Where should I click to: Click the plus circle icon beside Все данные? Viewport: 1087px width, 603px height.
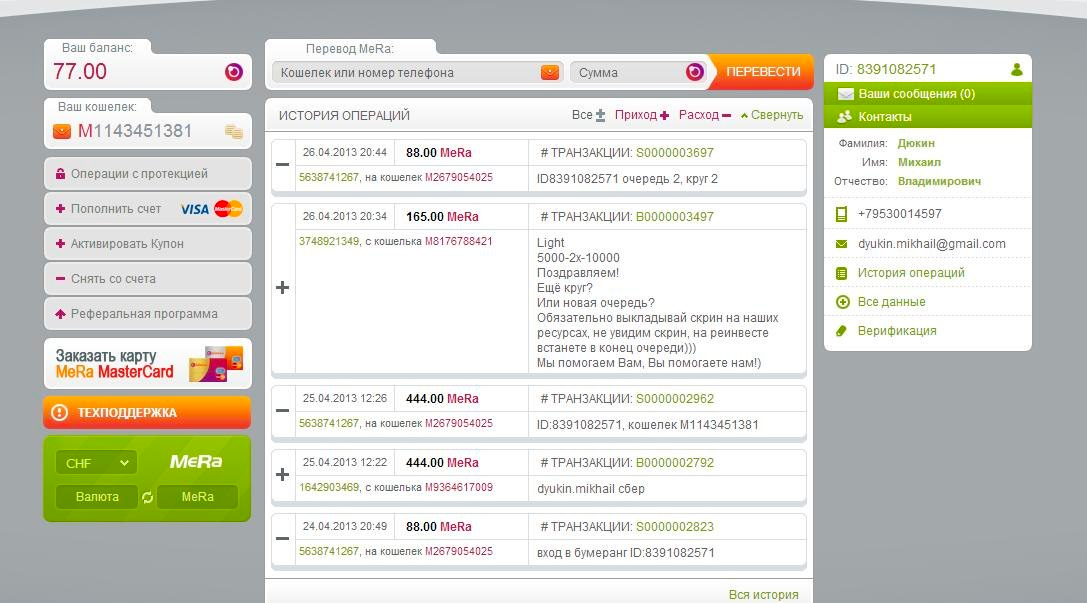pos(842,302)
